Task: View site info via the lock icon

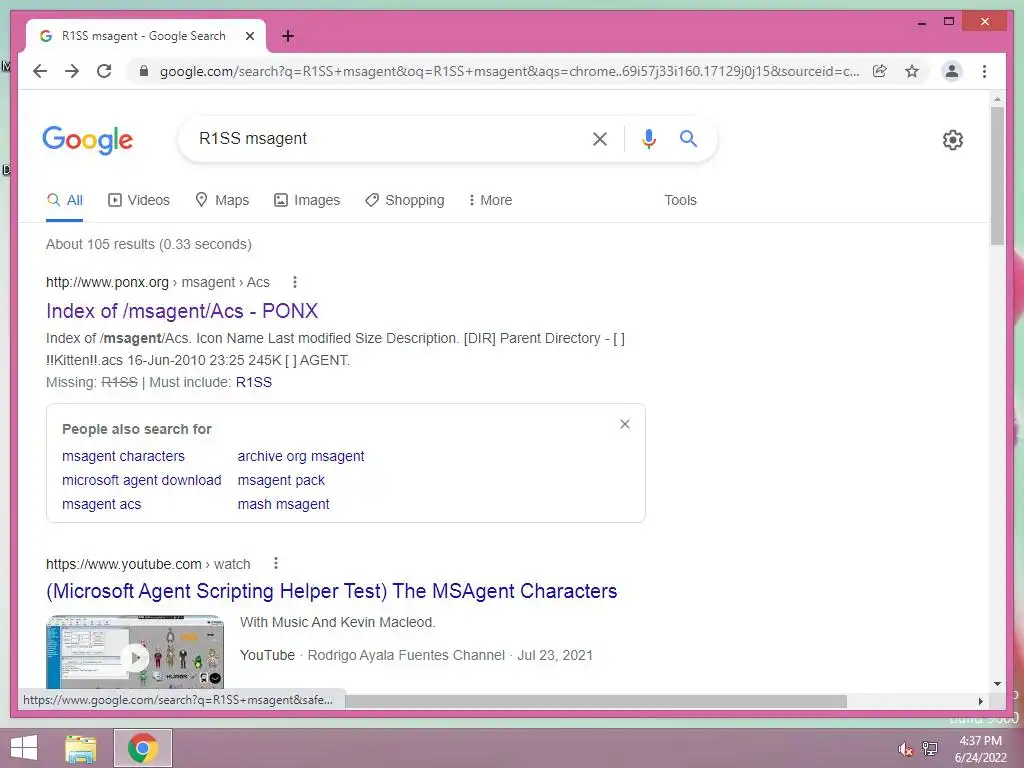Action: [x=144, y=71]
